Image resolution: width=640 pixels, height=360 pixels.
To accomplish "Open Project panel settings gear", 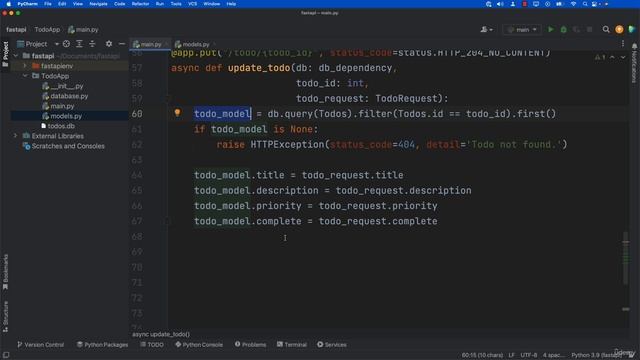I will click(x=109, y=44).
